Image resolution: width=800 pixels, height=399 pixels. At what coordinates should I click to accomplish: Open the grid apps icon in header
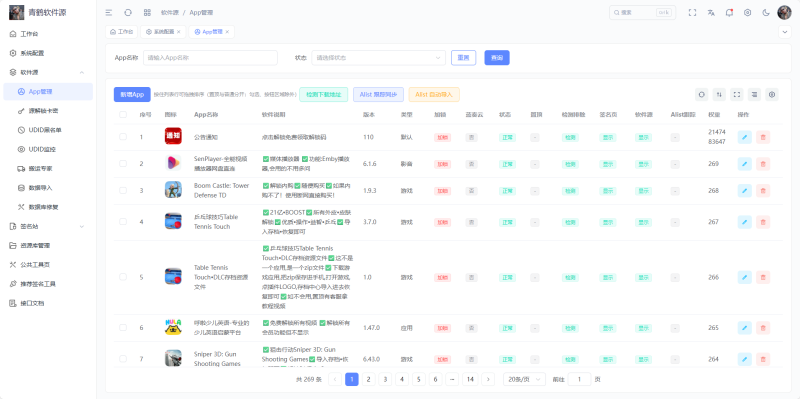click(147, 13)
